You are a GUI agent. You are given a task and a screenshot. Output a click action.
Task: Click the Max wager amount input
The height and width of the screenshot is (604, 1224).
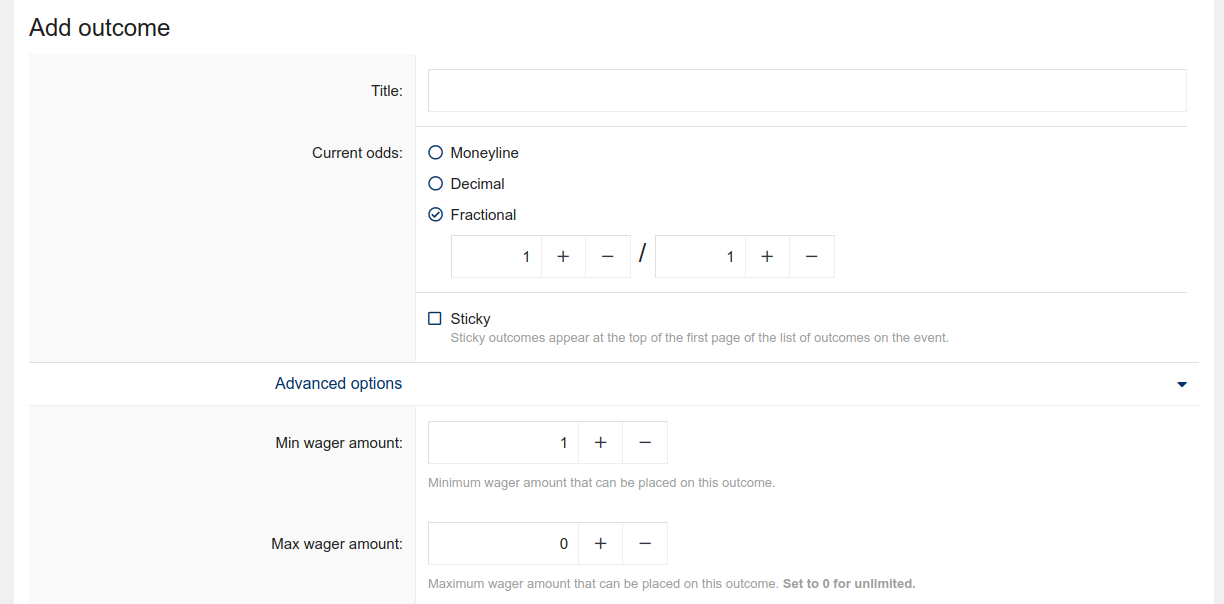coord(503,544)
